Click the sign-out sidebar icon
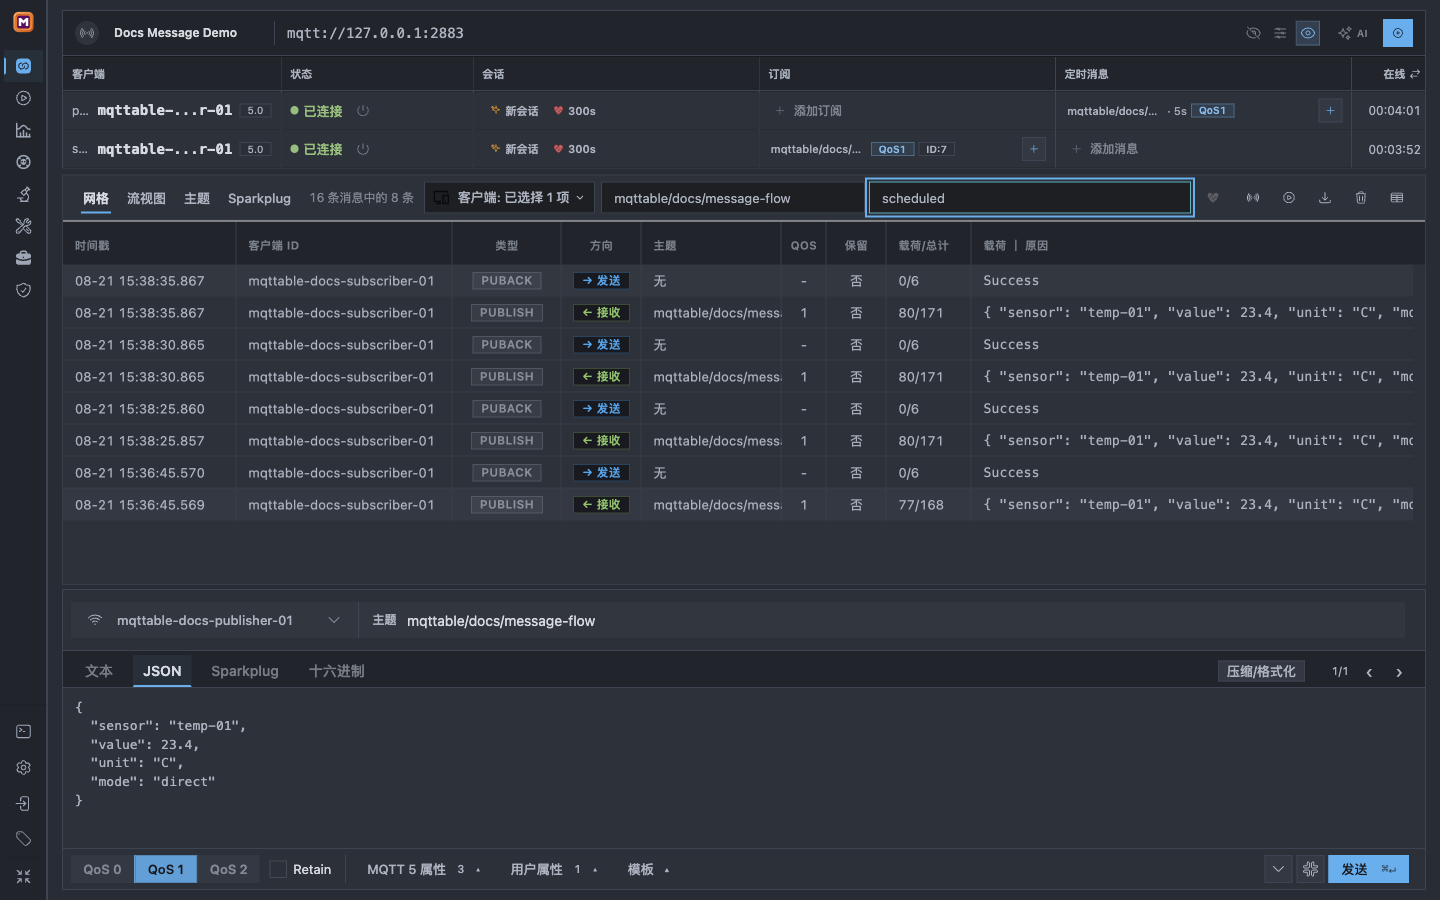This screenshot has height=900, width=1440. coord(24,804)
